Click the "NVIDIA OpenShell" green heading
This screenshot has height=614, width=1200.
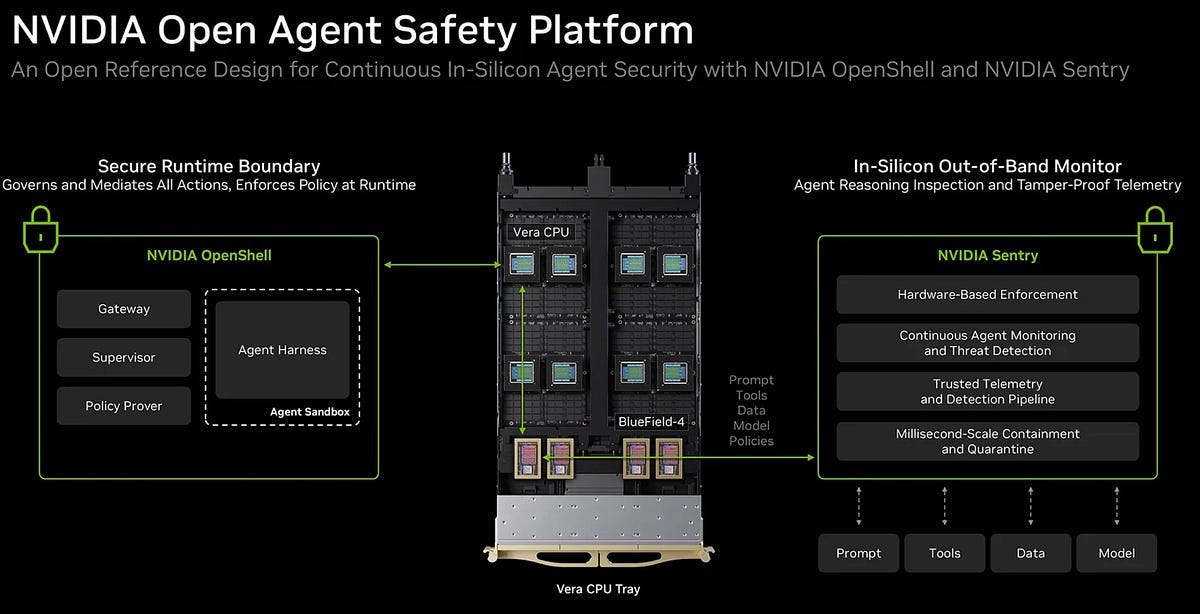click(209, 255)
